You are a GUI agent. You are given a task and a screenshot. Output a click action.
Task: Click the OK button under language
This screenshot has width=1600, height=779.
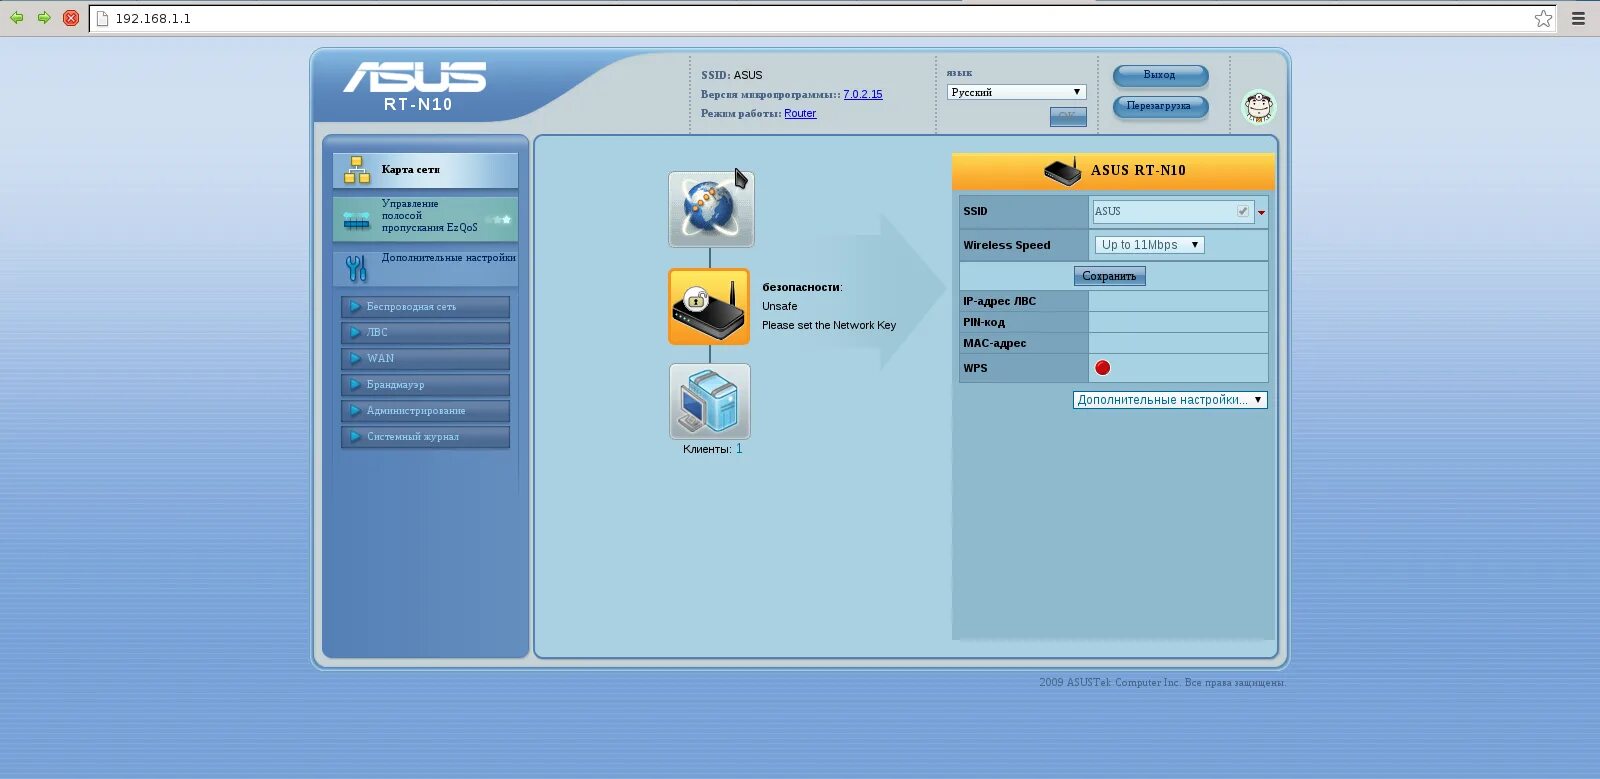point(1068,116)
